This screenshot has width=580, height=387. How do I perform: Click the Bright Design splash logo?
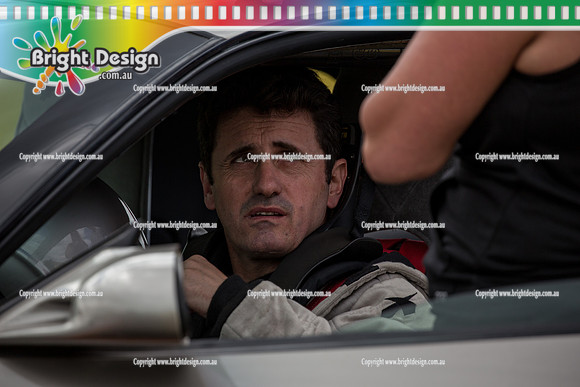(x=86, y=55)
